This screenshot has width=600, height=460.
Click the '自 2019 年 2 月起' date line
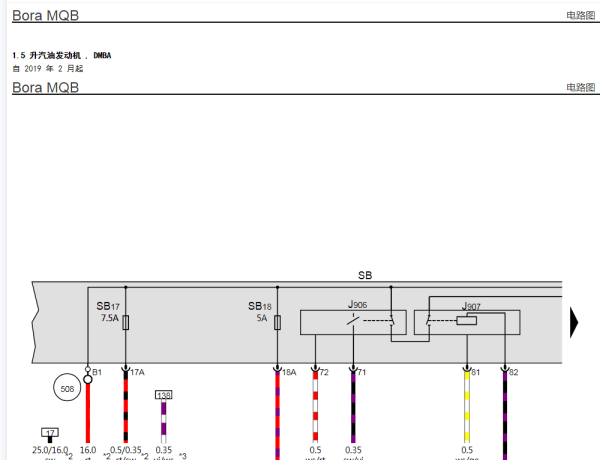[48, 69]
